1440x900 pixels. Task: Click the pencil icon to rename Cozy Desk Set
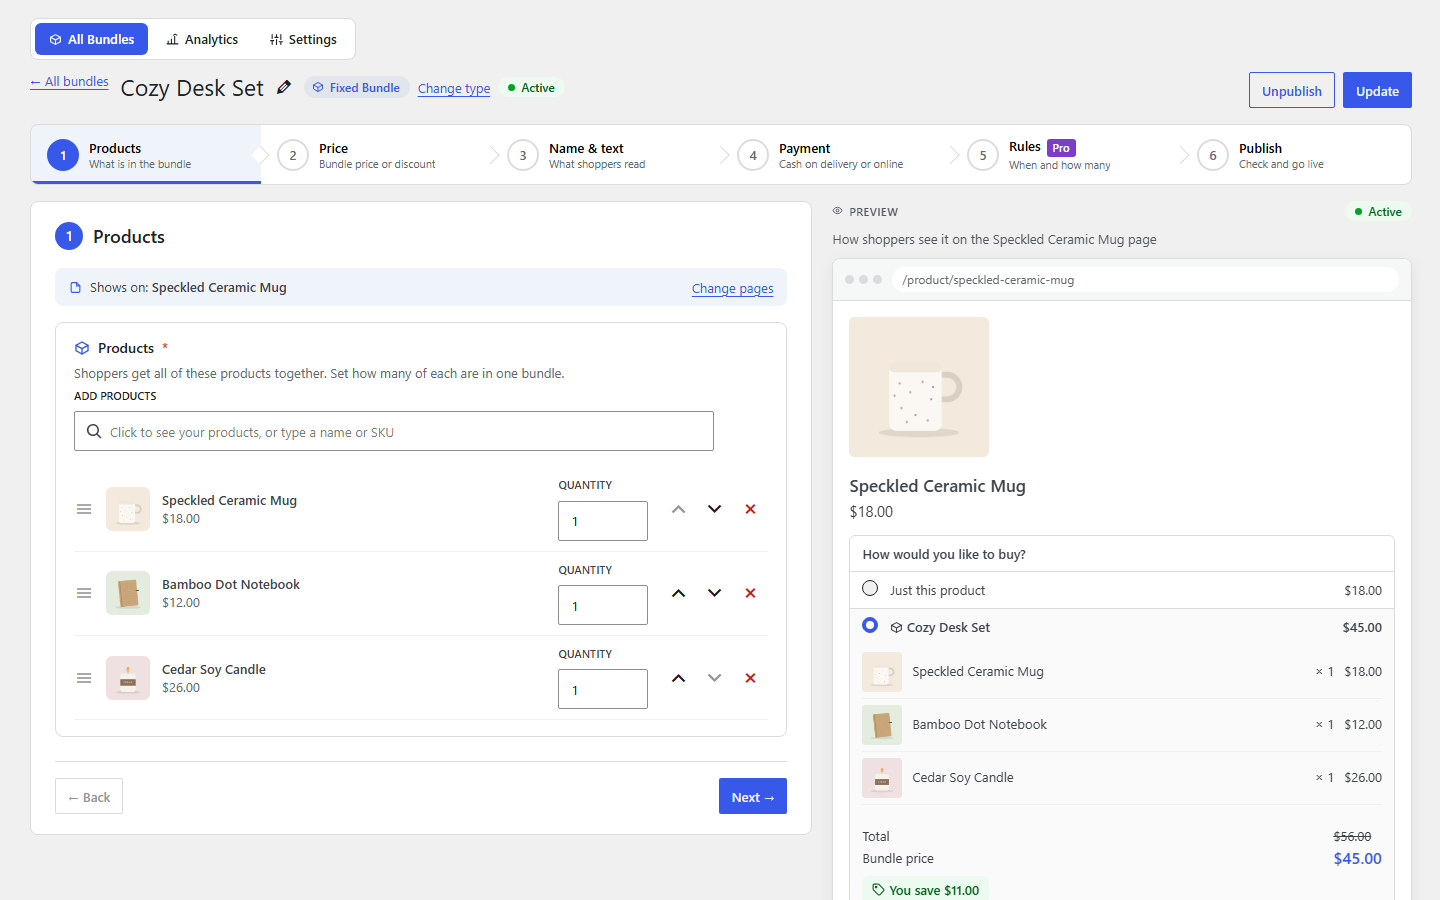tap(284, 87)
